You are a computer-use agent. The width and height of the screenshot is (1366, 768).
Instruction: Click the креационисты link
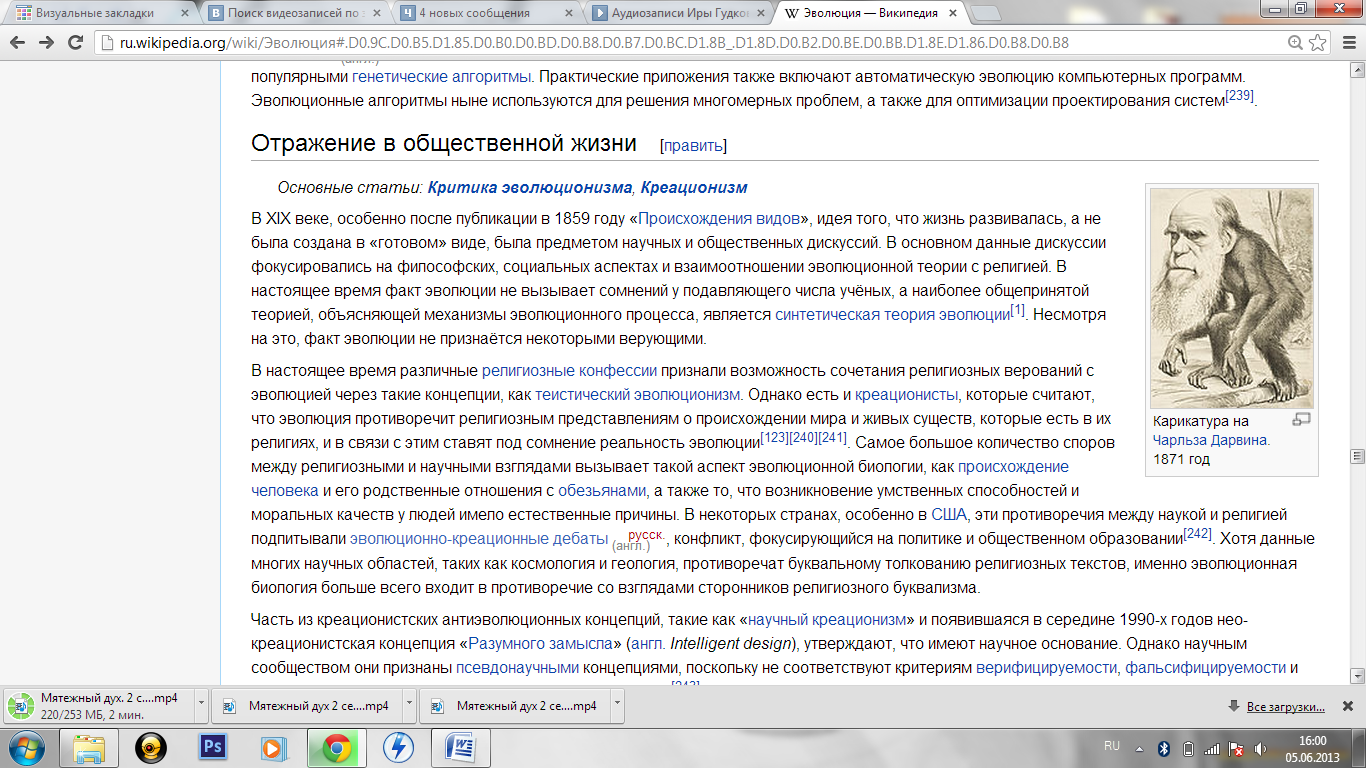tap(907, 394)
